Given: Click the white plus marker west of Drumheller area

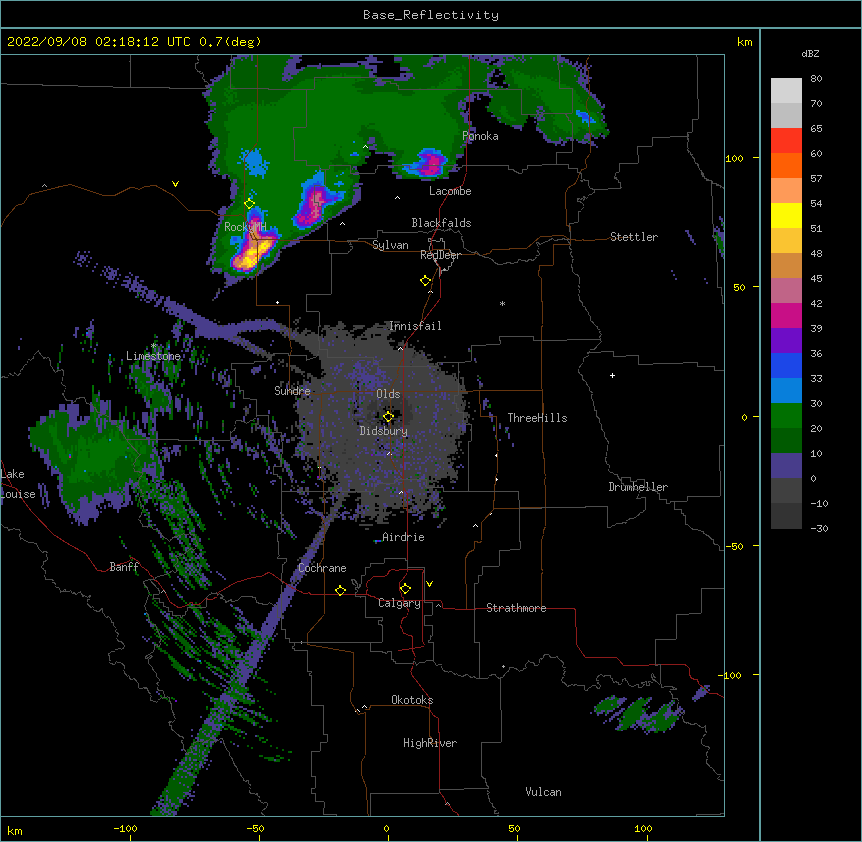Looking at the screenshot, I should tap(612, 375).
